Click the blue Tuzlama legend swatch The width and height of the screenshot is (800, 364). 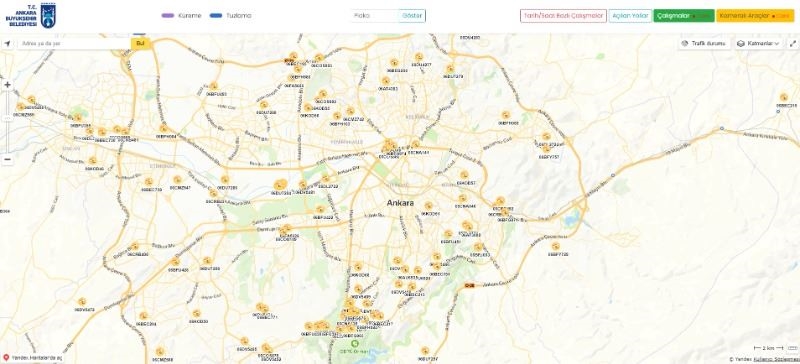216,16
